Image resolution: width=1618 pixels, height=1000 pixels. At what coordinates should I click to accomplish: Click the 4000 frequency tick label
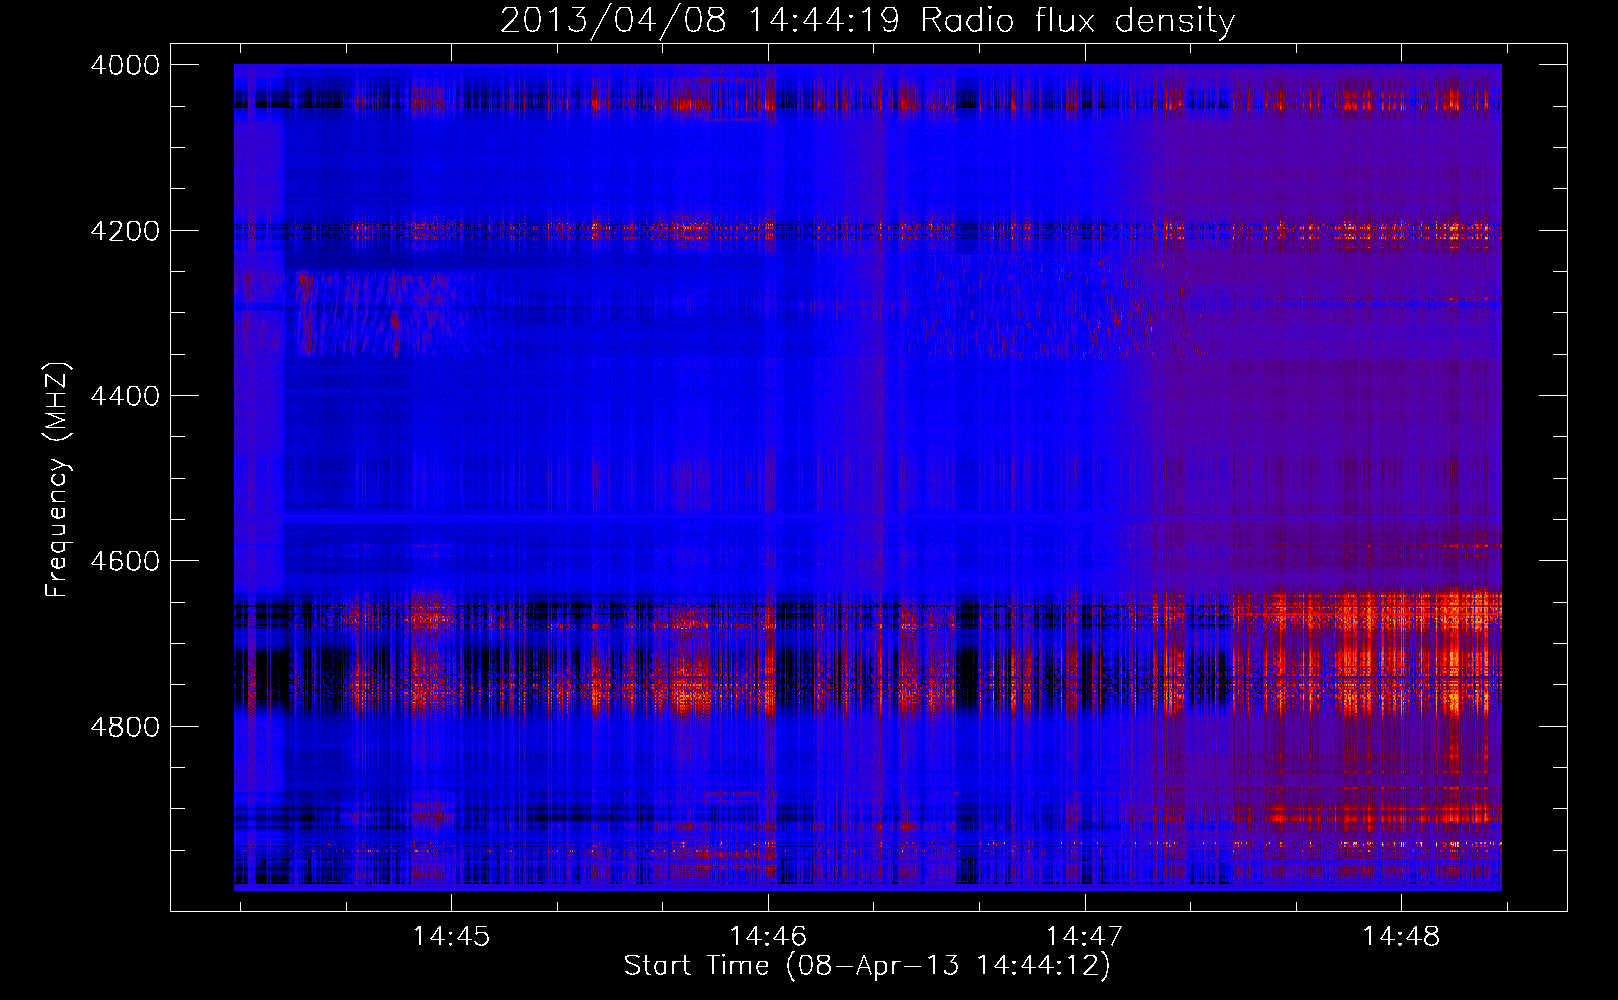click(125, 65)
